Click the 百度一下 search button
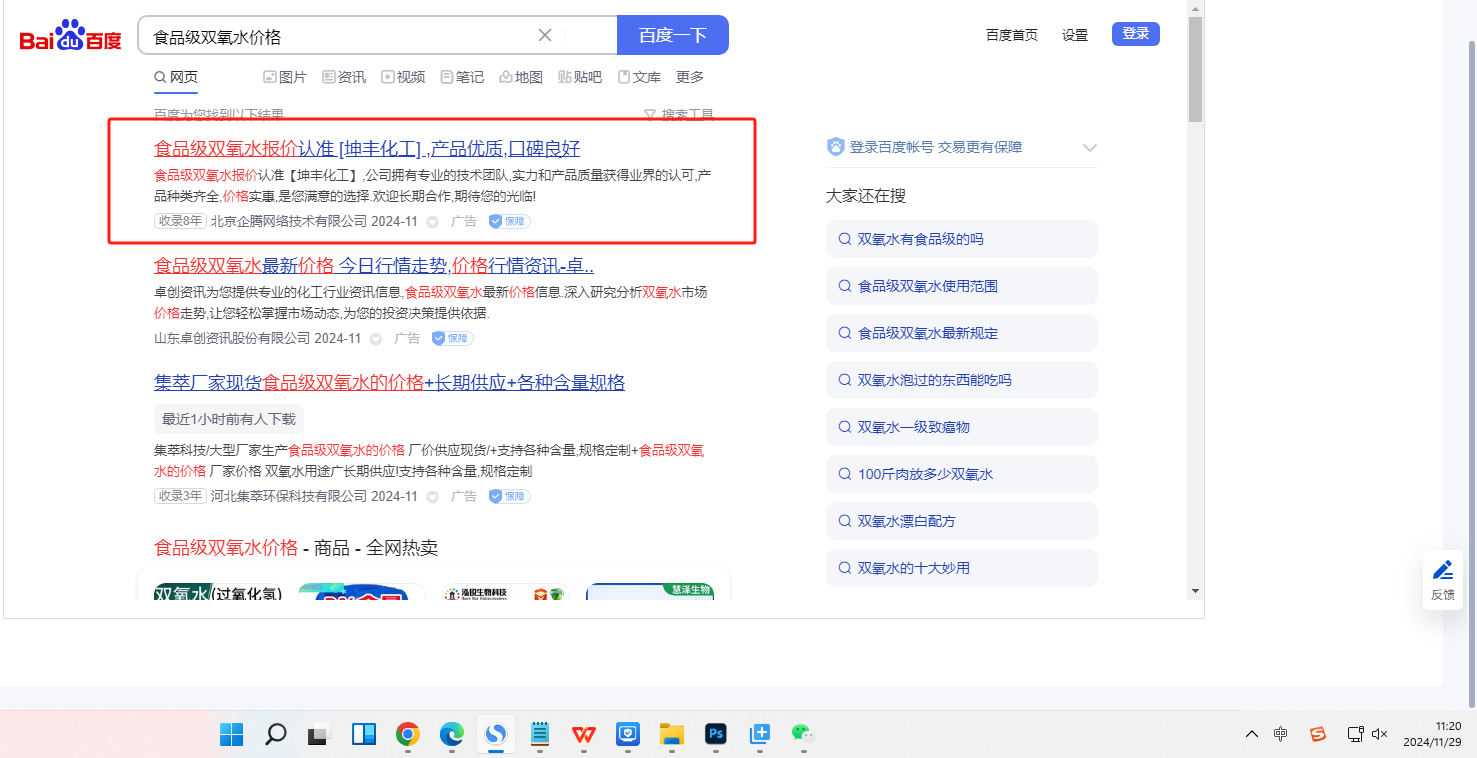The height and width of the screenshot is (758, 1477). point(672,36)
